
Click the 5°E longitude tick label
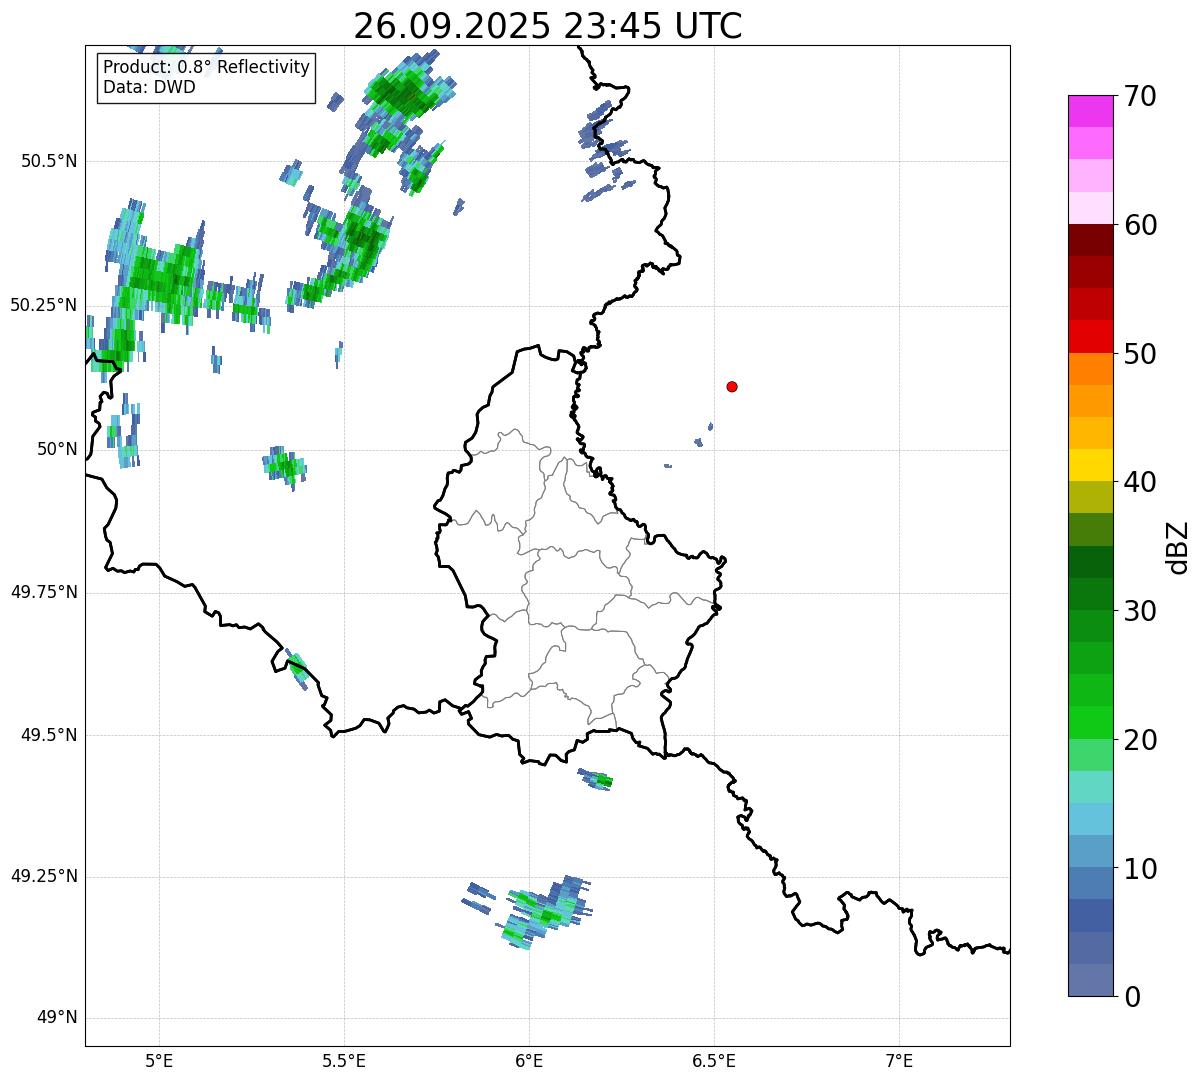(159, 1060)
